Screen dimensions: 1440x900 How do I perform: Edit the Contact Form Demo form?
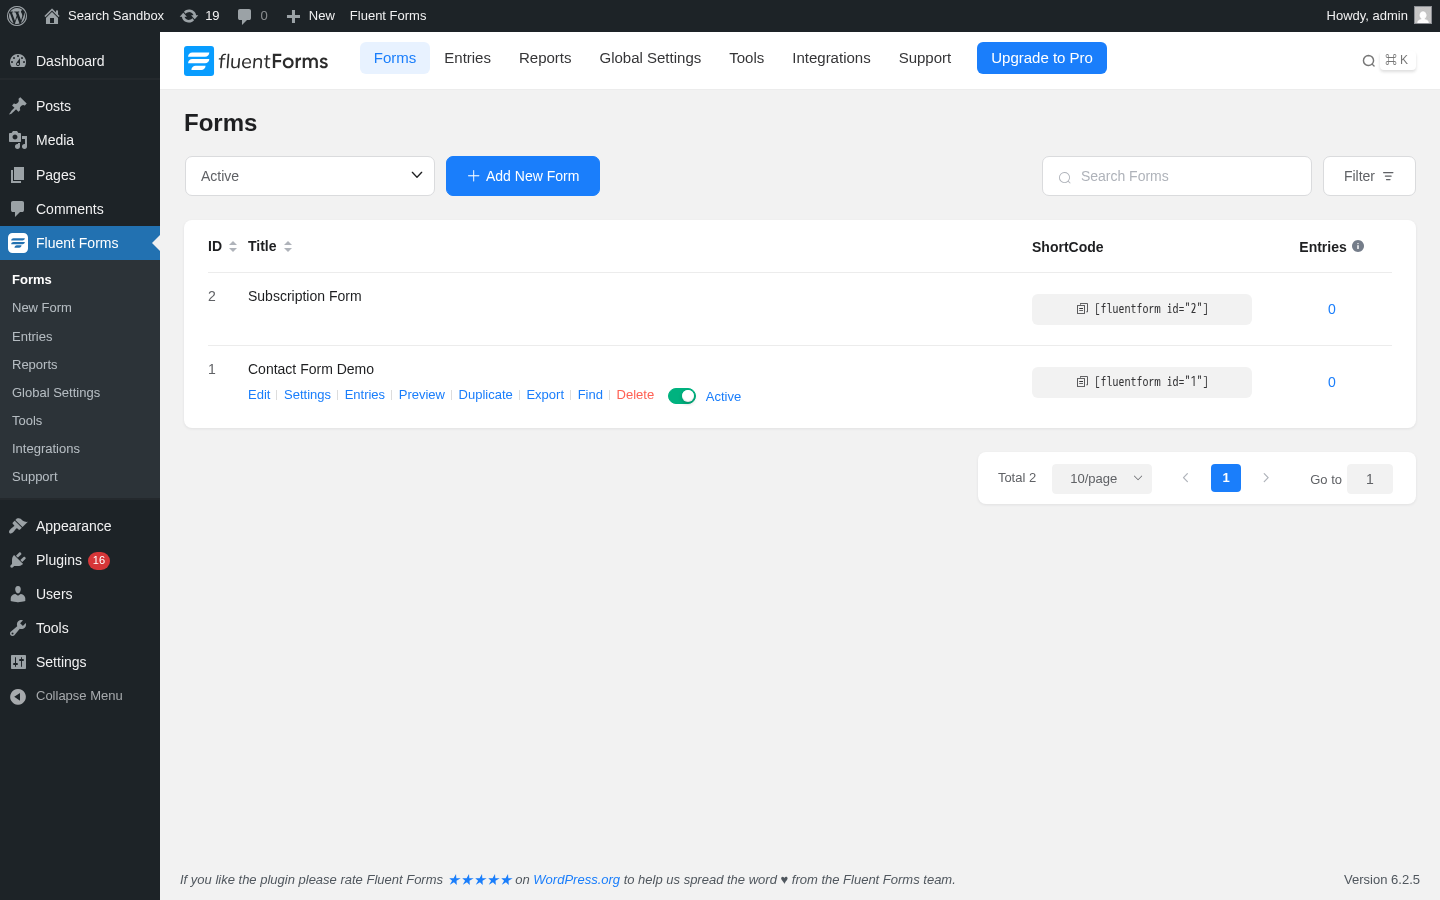(259, 395)
